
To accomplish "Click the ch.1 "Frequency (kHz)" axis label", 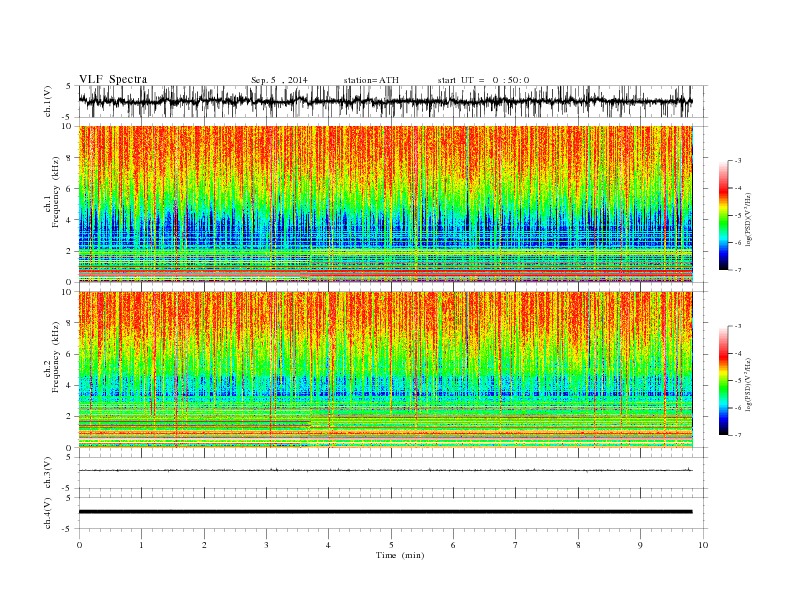I will click(56, 192).
